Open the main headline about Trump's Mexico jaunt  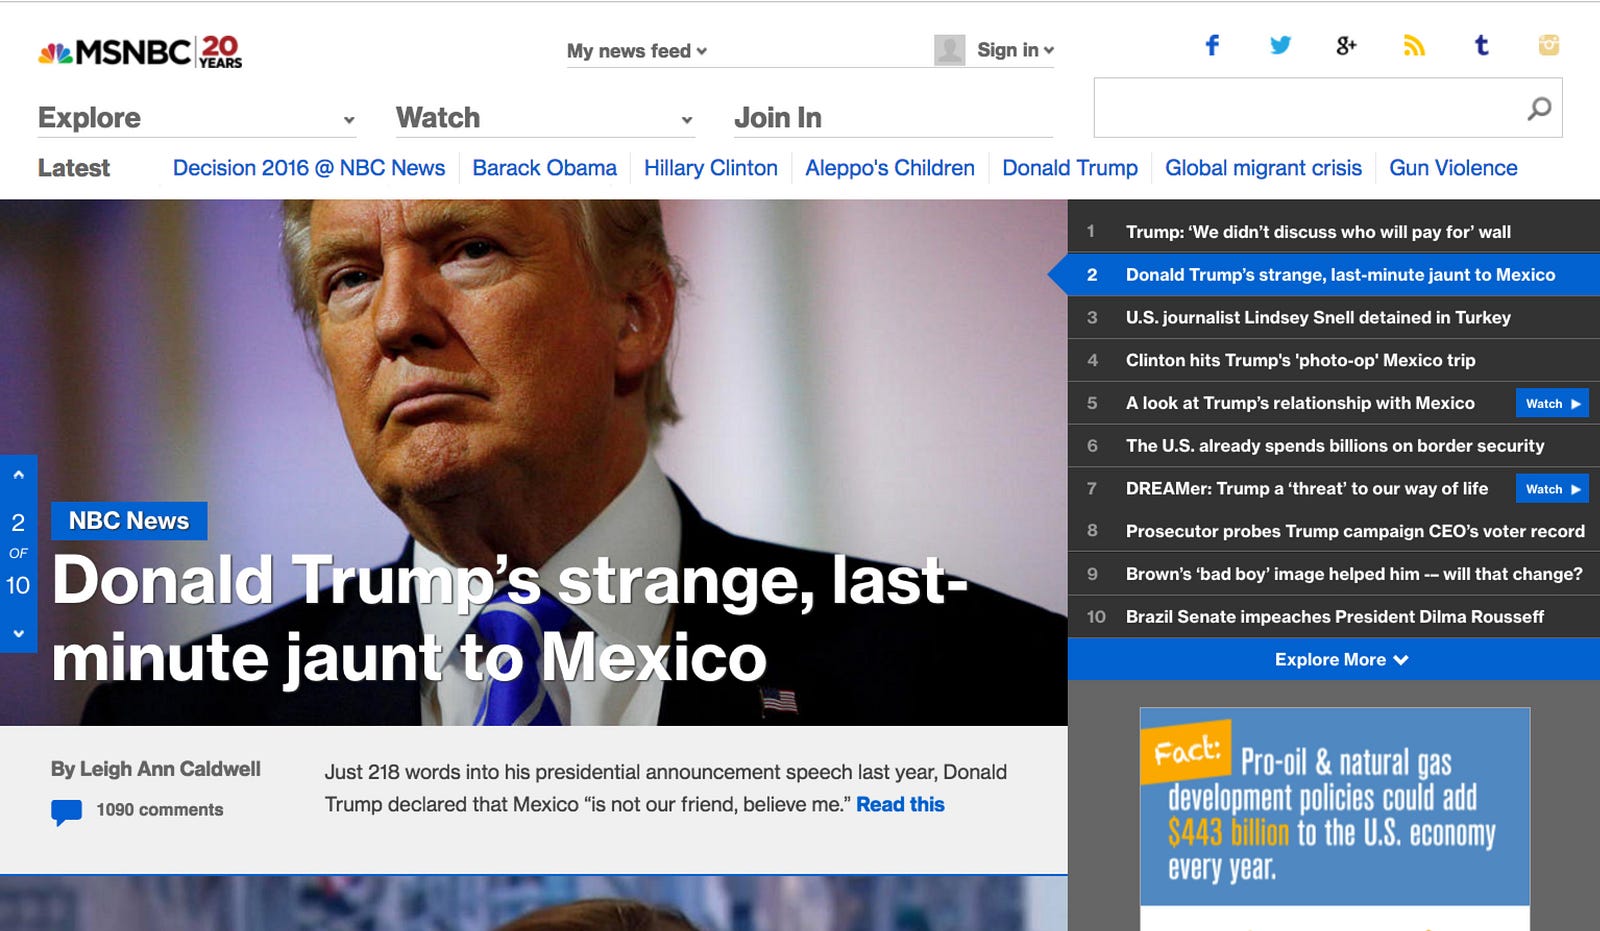click(x=510, y=619)
